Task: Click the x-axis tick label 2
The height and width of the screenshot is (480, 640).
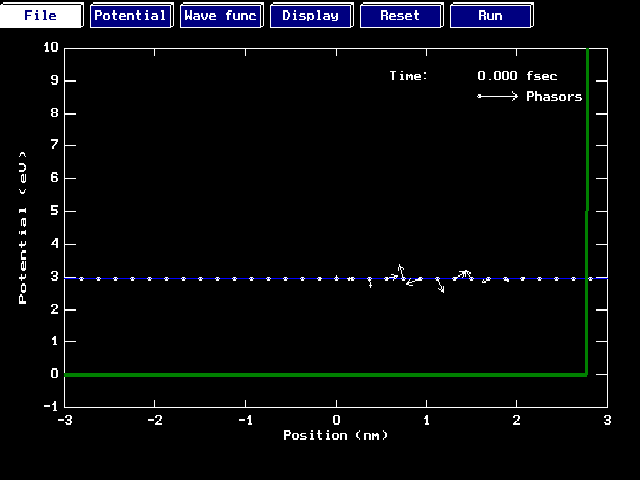Action: click(517, 420)
